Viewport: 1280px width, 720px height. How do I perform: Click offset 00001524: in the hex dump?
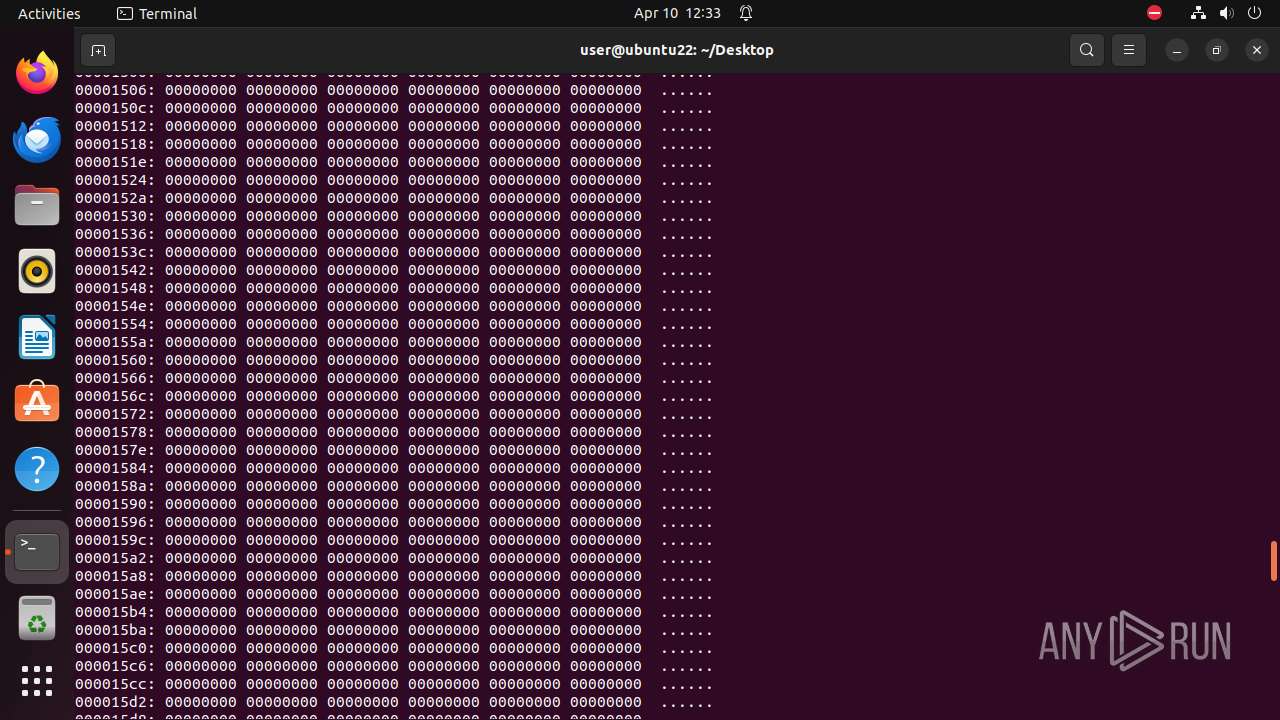coord(115,180)
